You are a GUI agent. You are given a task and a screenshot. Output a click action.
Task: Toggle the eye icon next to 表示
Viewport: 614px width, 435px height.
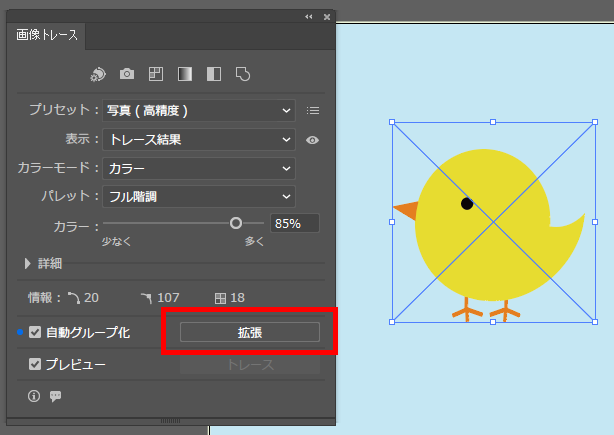312,140
